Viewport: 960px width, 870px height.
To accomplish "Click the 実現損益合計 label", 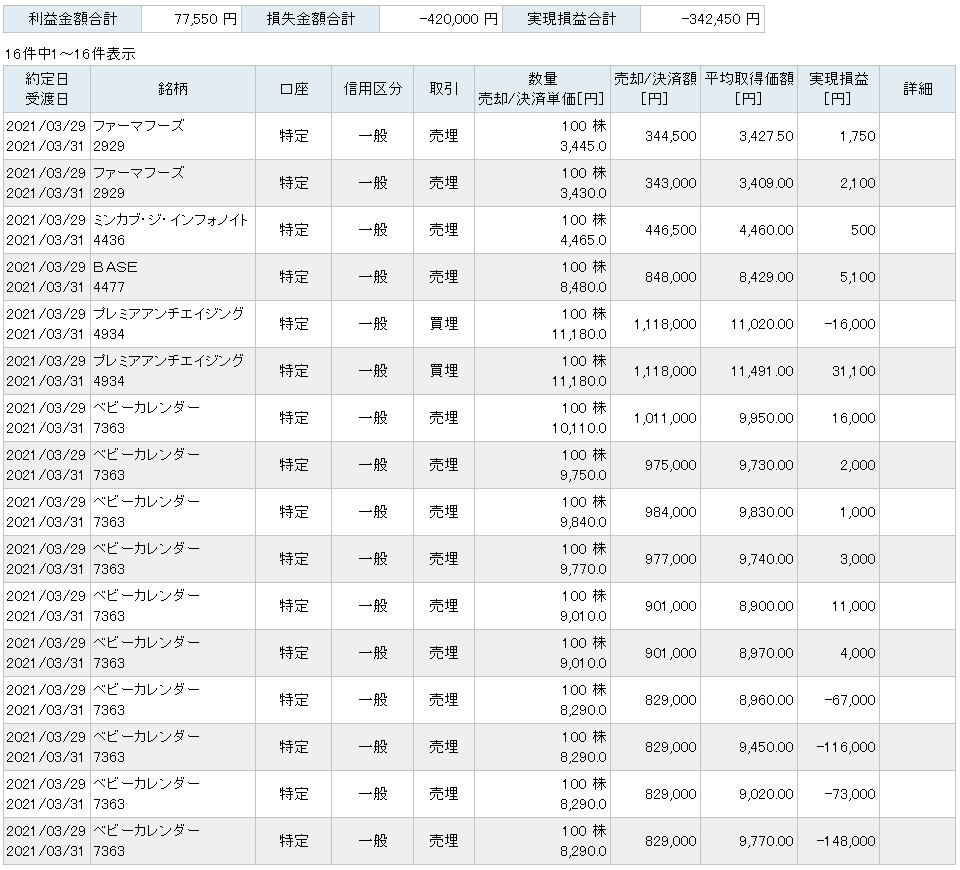I will click(x=571, y=19).
